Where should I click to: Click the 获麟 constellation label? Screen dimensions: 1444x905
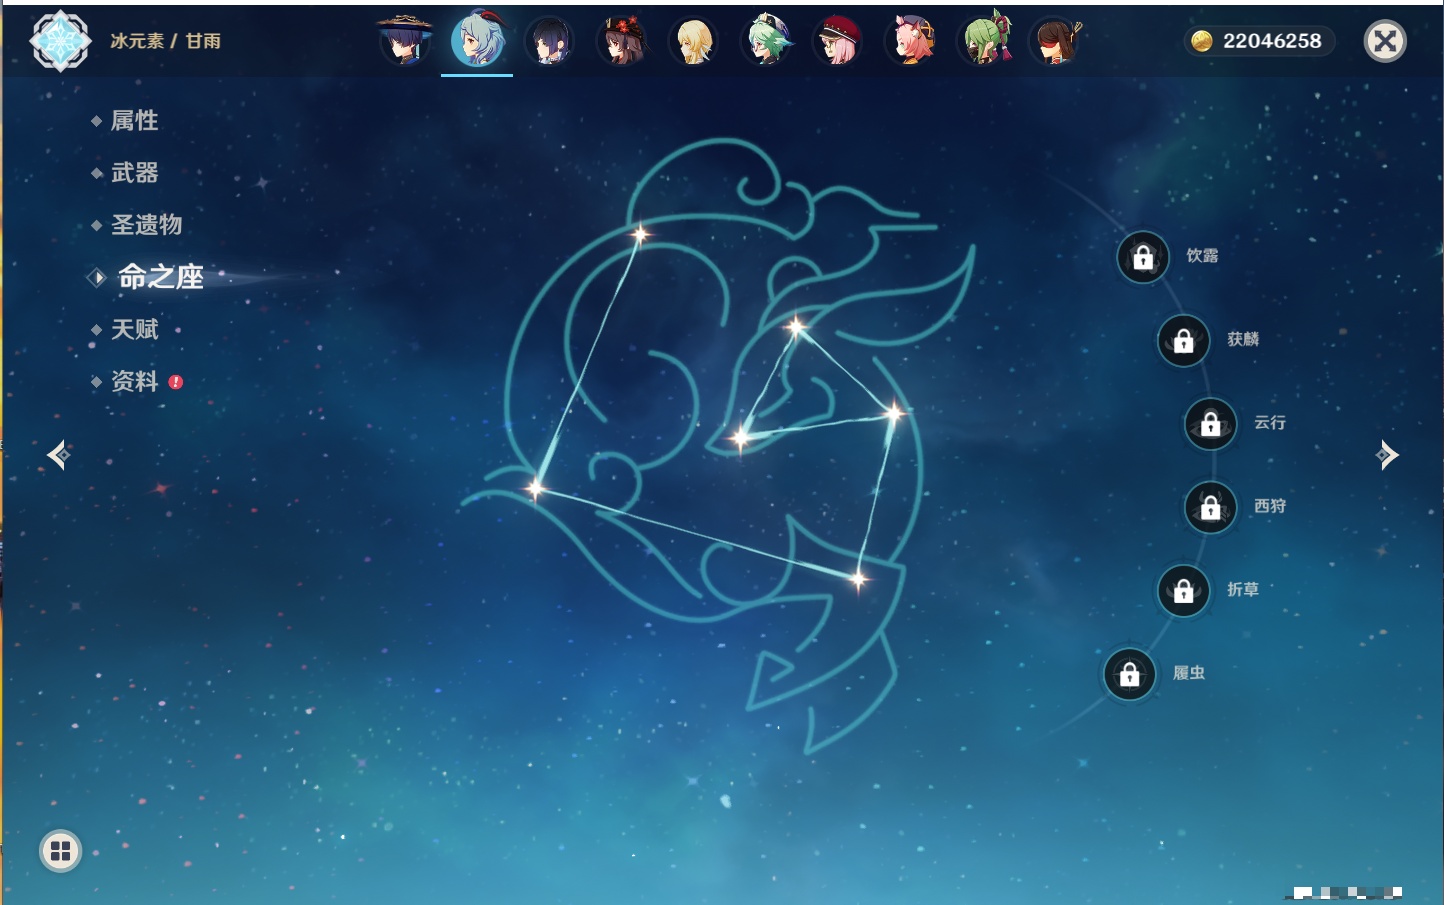[1243, 339]
